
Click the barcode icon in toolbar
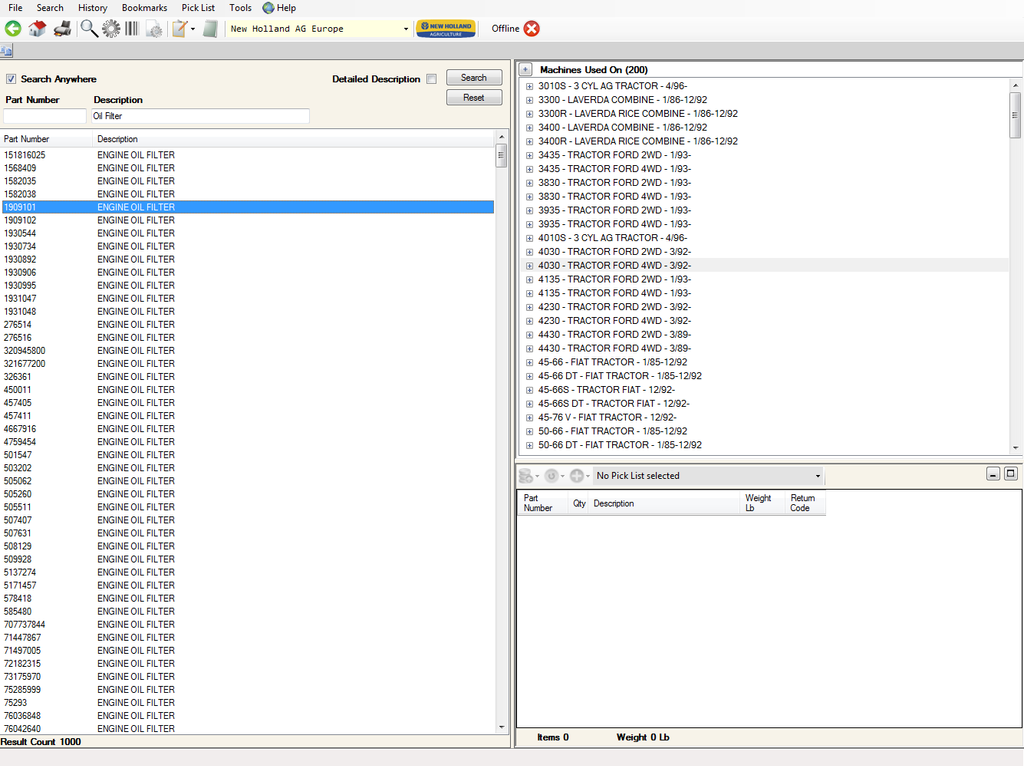132,29
